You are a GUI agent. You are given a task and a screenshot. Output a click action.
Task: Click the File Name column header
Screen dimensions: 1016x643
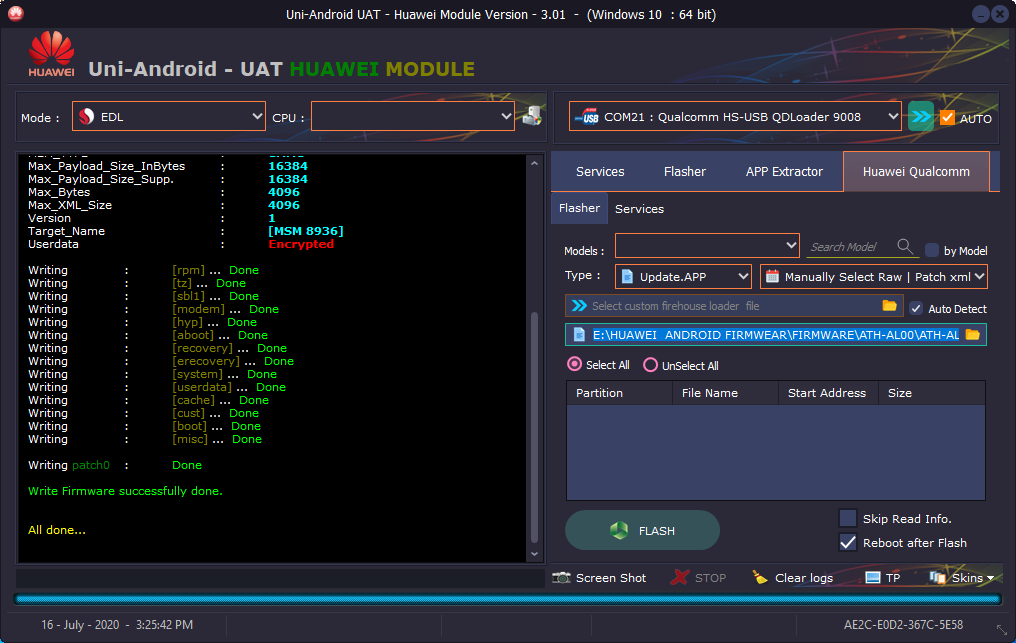(x=725, y=393)
